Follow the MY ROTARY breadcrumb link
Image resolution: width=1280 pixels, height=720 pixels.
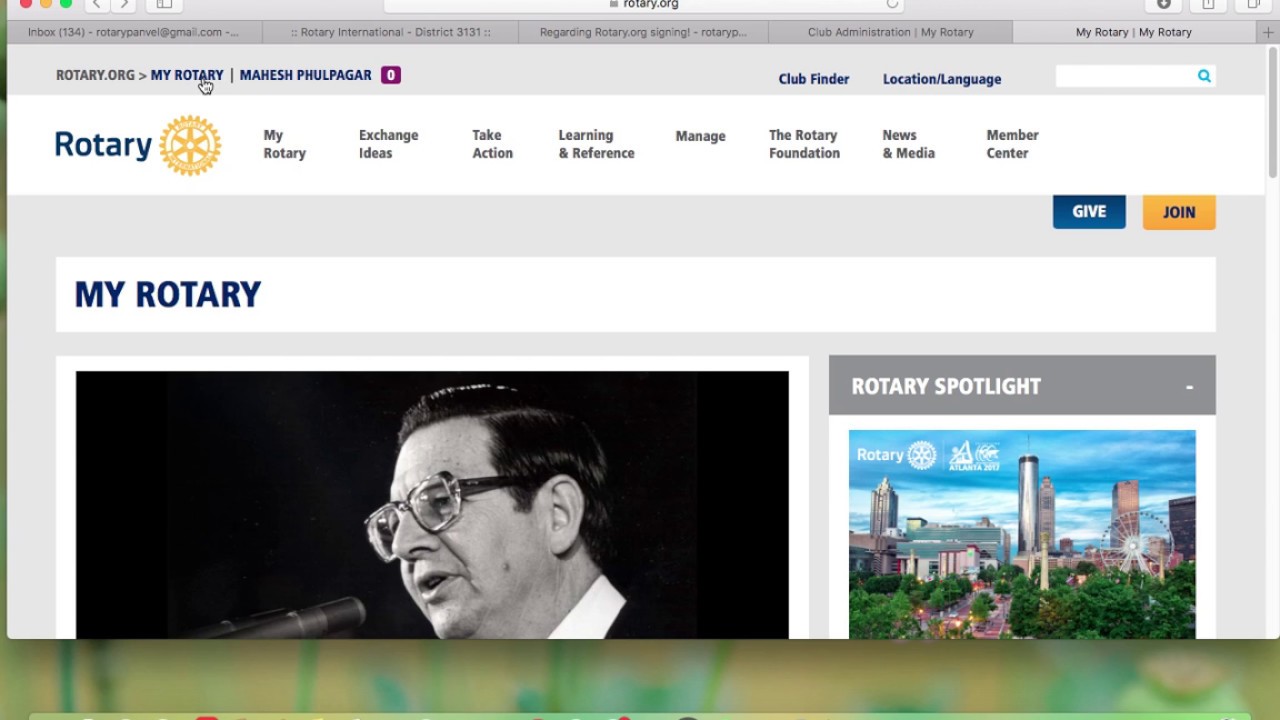187,75
